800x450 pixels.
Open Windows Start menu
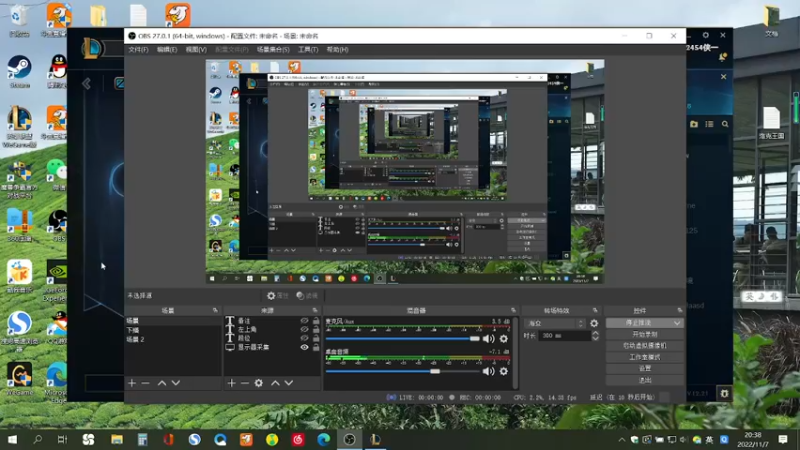(x=12, y=439)
